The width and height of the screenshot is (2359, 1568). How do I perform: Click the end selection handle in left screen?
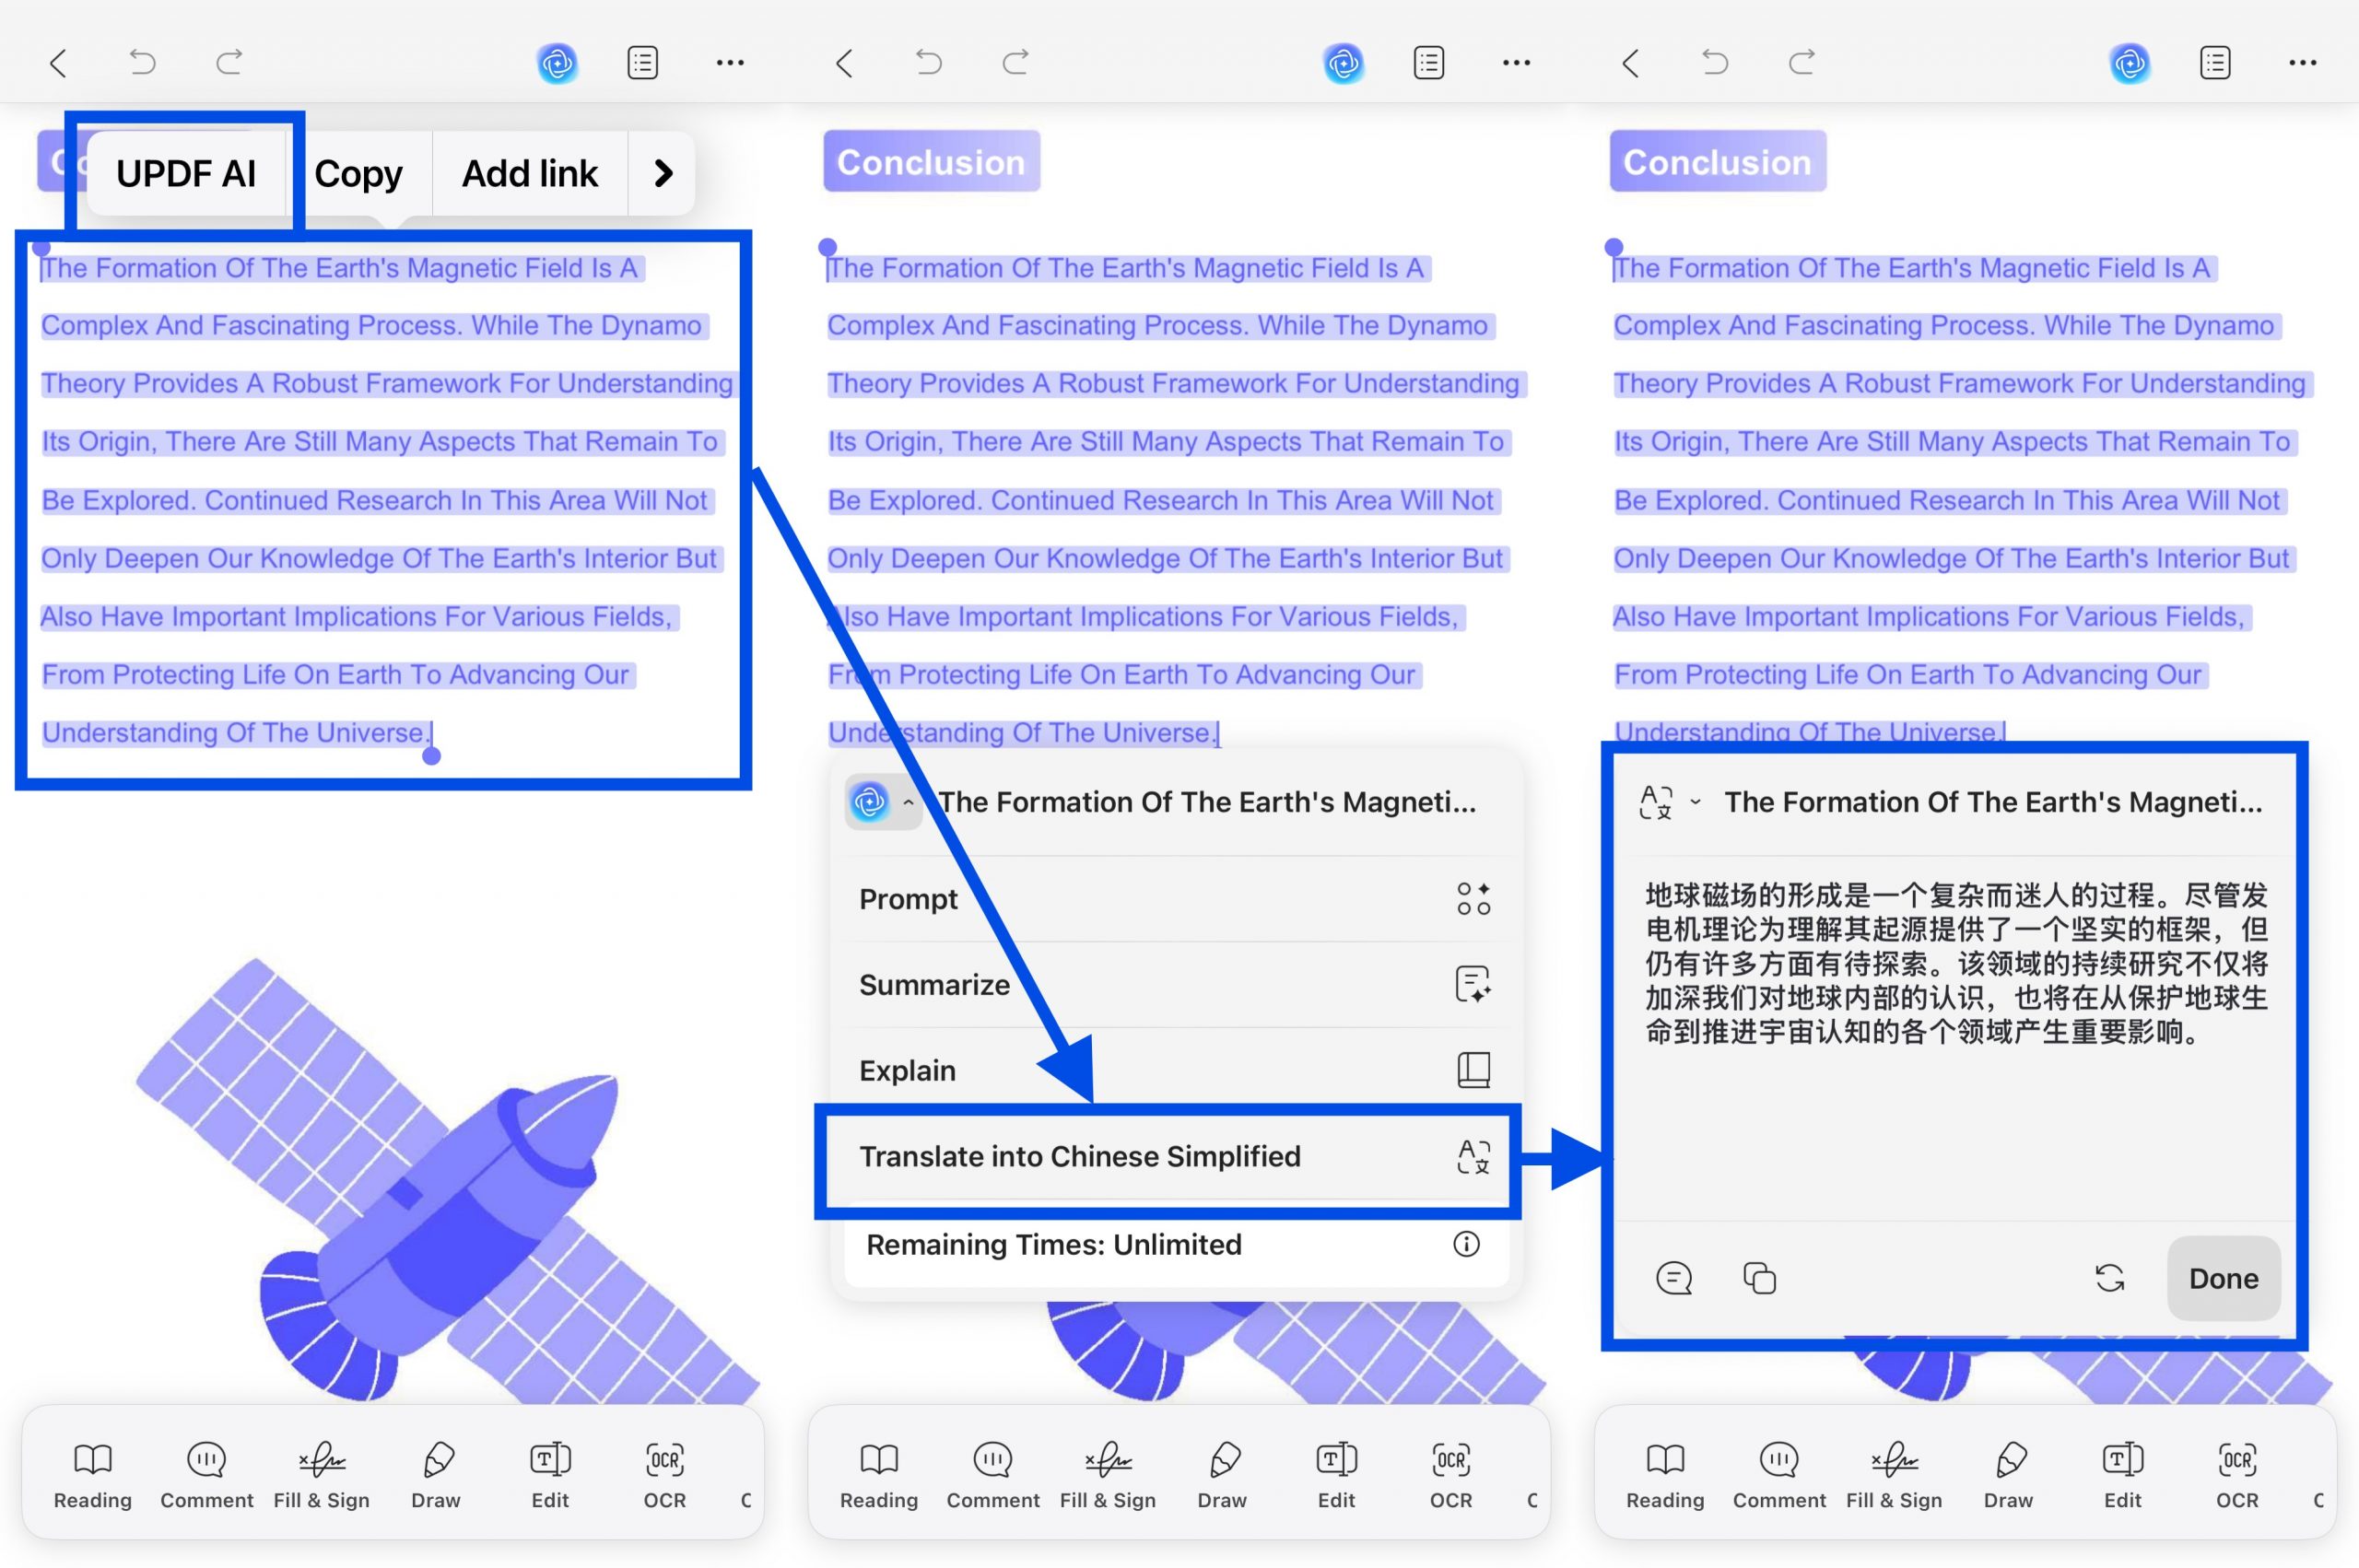[431, 755]
